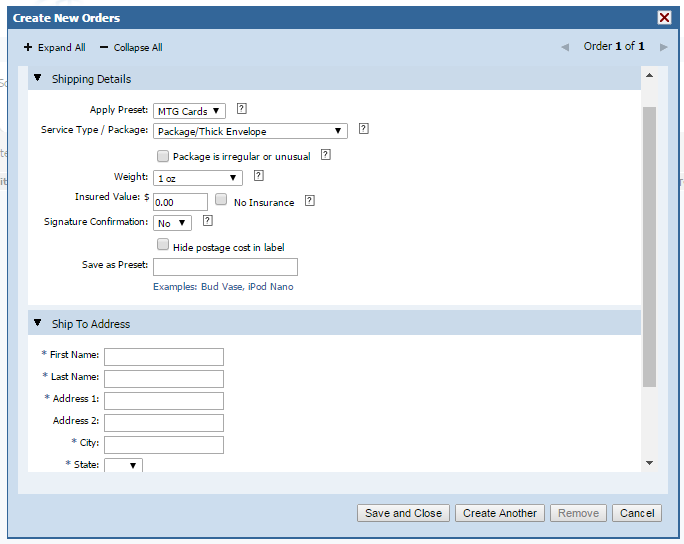
Task: Click Create Another button
Action: coord(500,513)
